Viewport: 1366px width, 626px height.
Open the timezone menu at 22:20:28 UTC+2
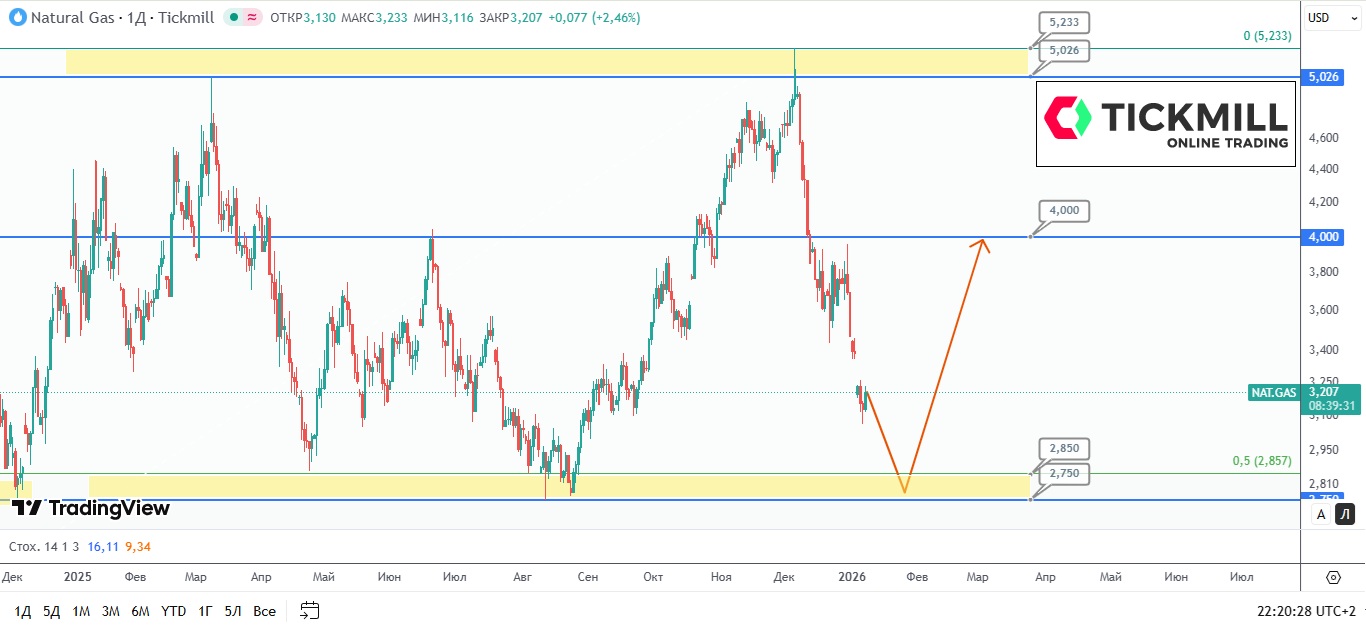click(1306, 610)
